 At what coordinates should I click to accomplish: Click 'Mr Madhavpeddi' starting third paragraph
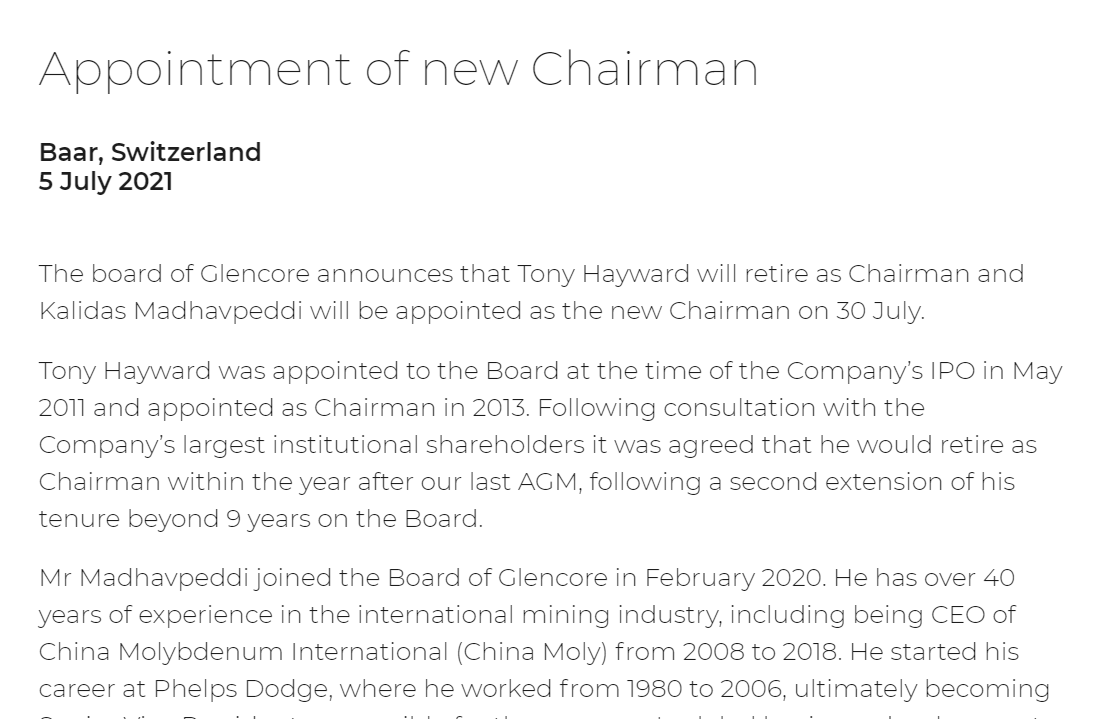[145, 578]
